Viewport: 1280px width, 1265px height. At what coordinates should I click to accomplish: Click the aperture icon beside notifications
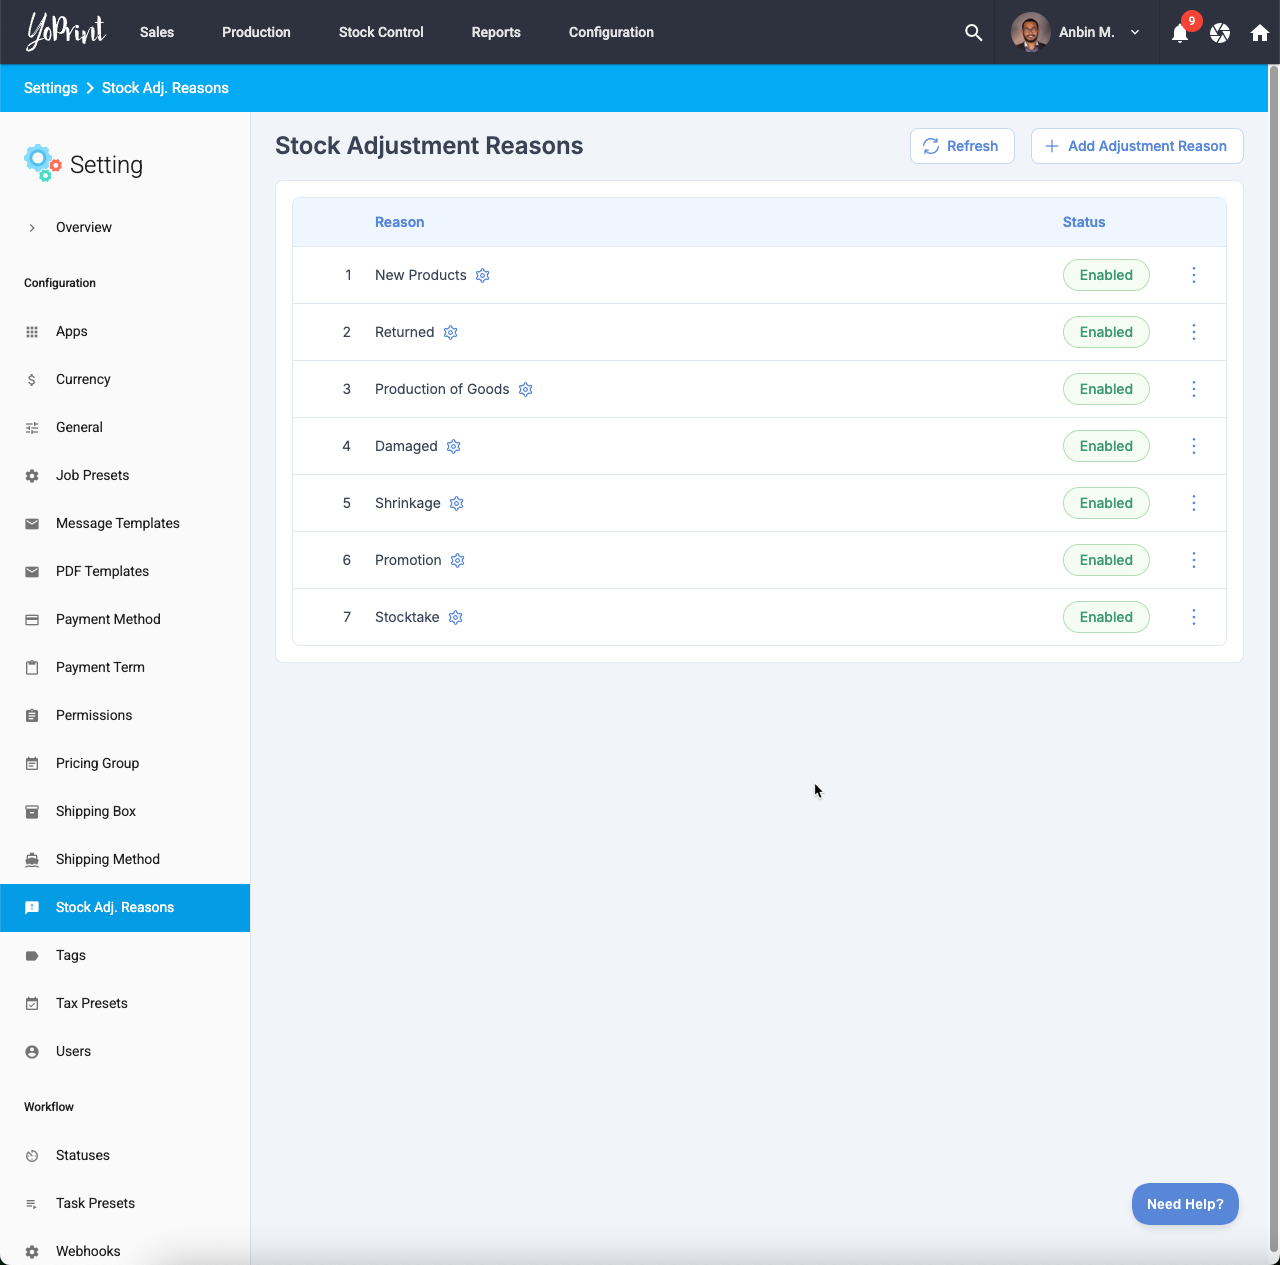coord(1220,33)
